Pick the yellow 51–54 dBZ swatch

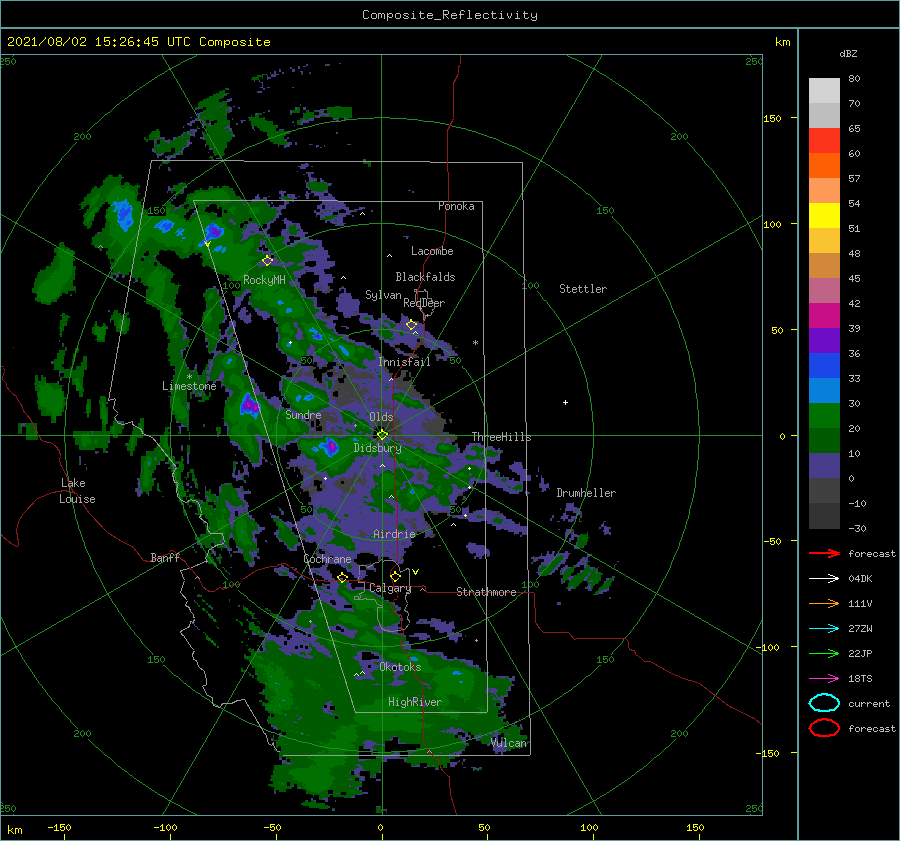click(824, 216)
